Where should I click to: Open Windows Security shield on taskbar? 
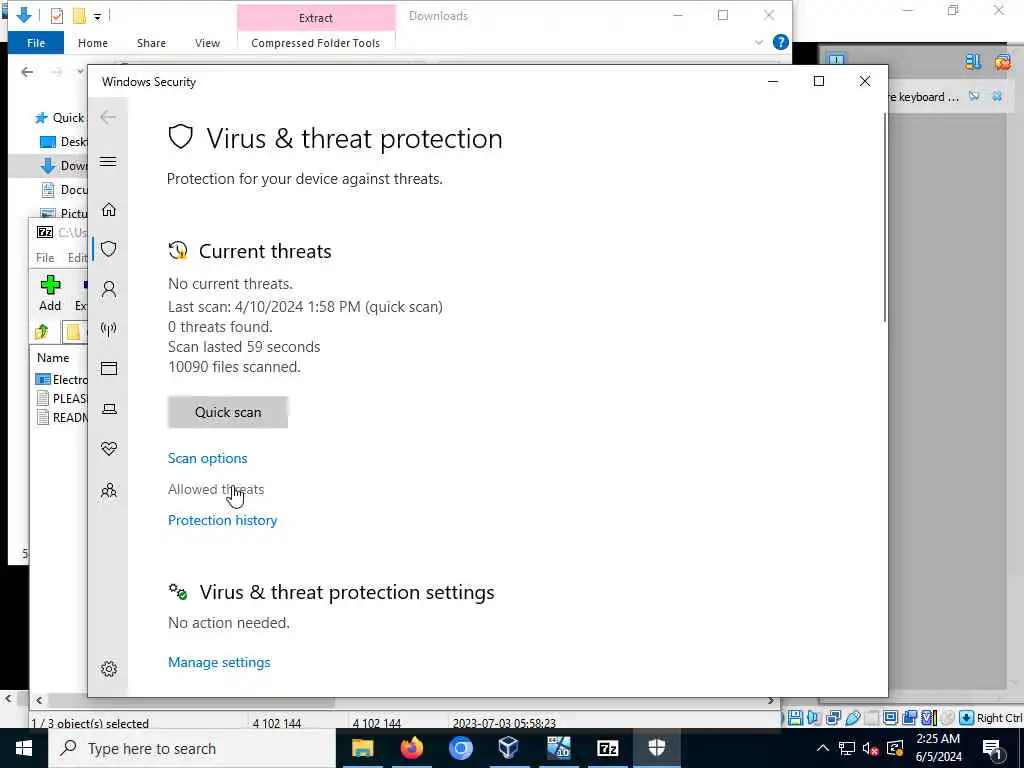[656, 748]
